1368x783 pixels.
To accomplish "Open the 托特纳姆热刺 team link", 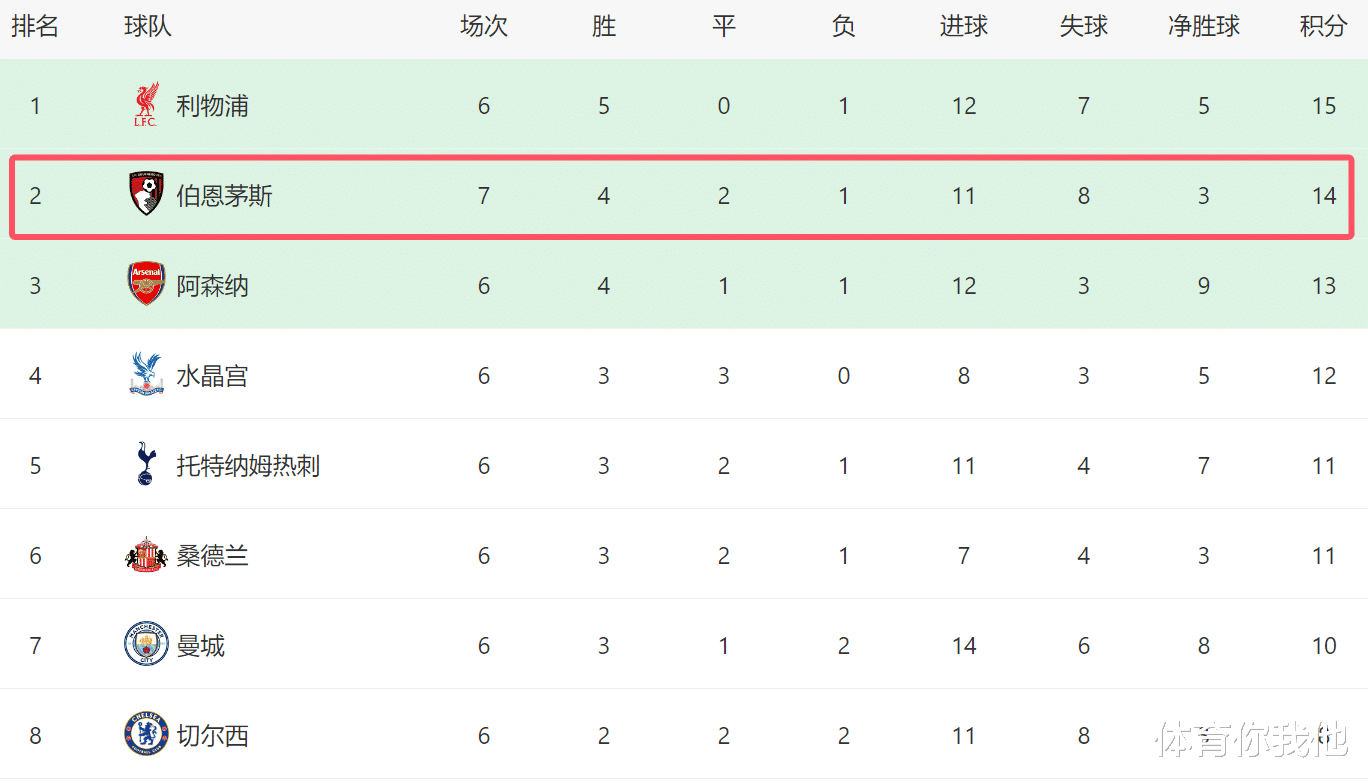I will 248,466.
